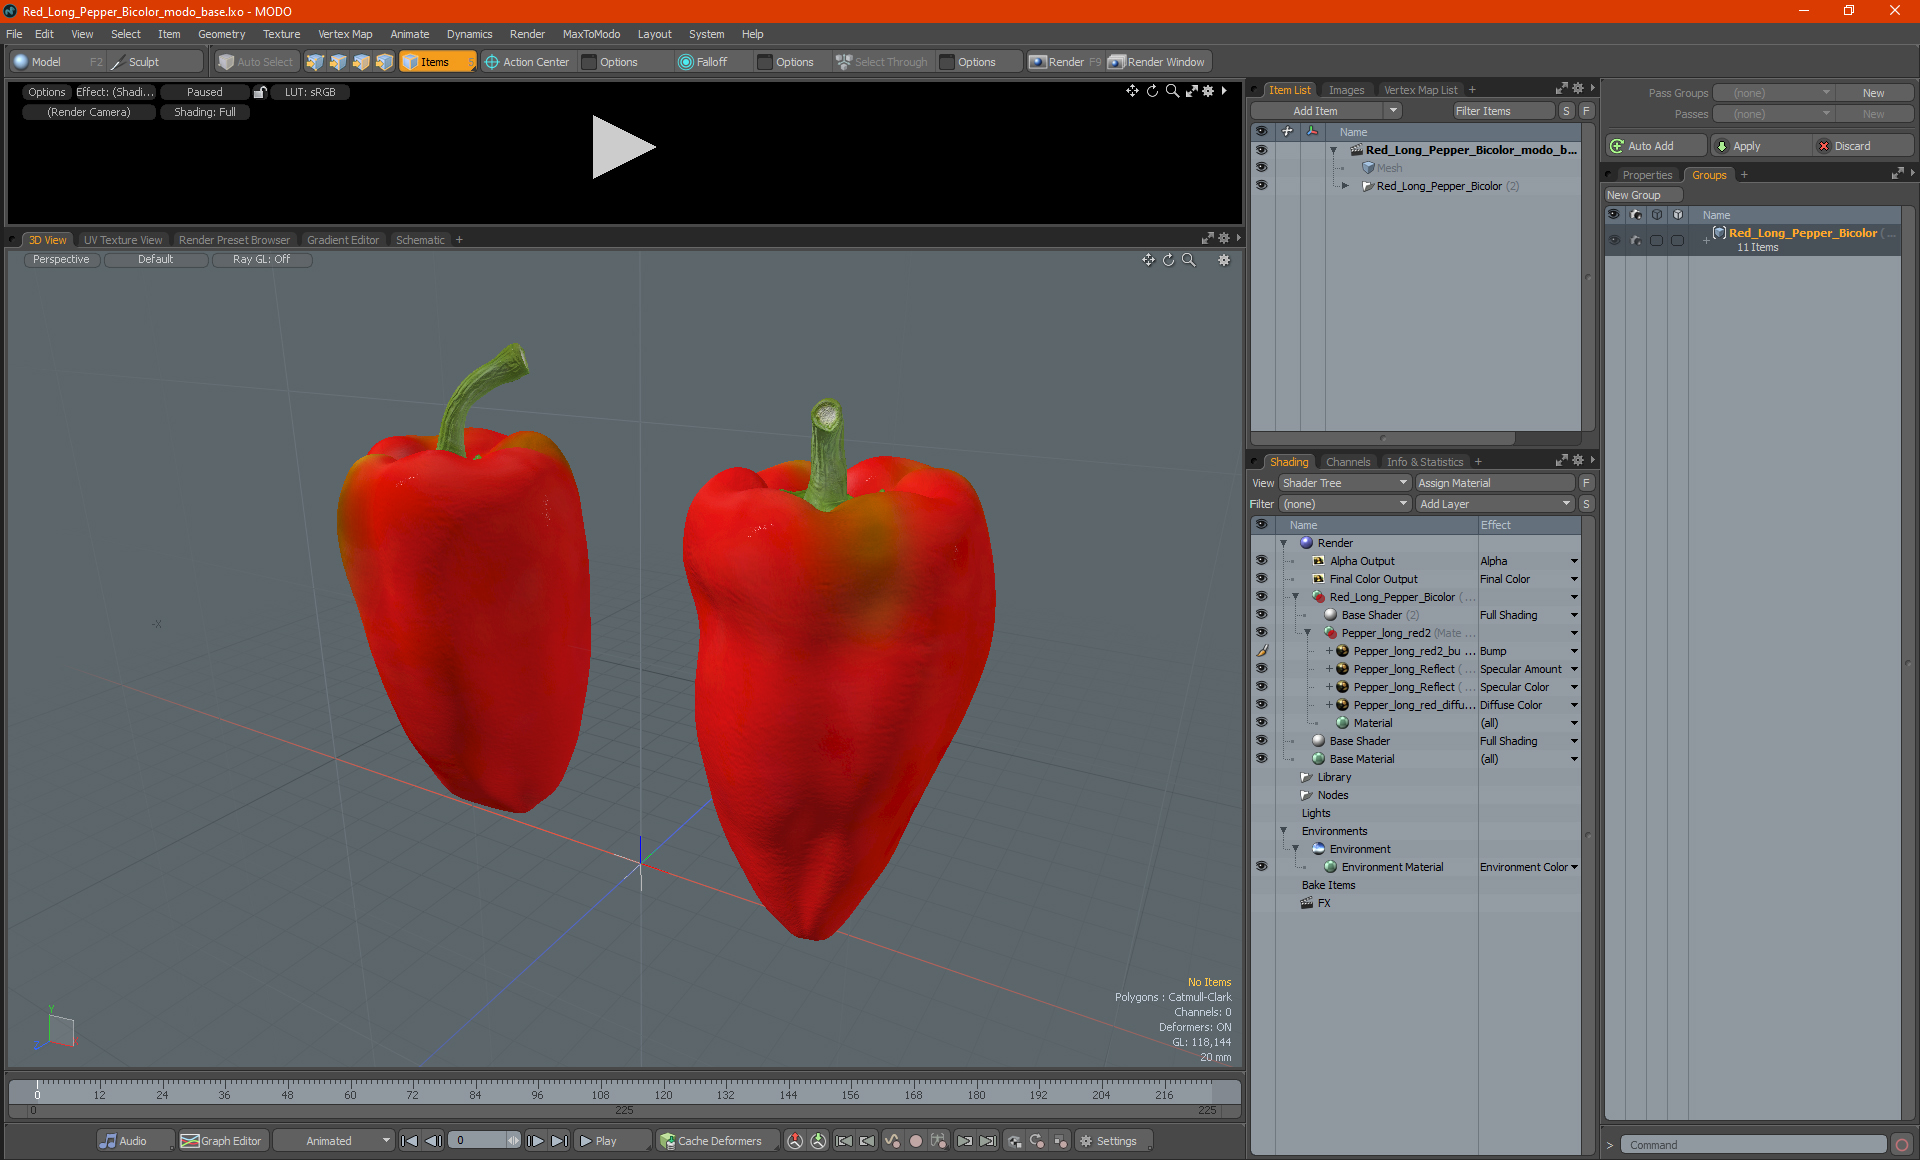1920x1160 pixels.
Task: Click the record keyframe circle icon
Action: click(915, 1141)
